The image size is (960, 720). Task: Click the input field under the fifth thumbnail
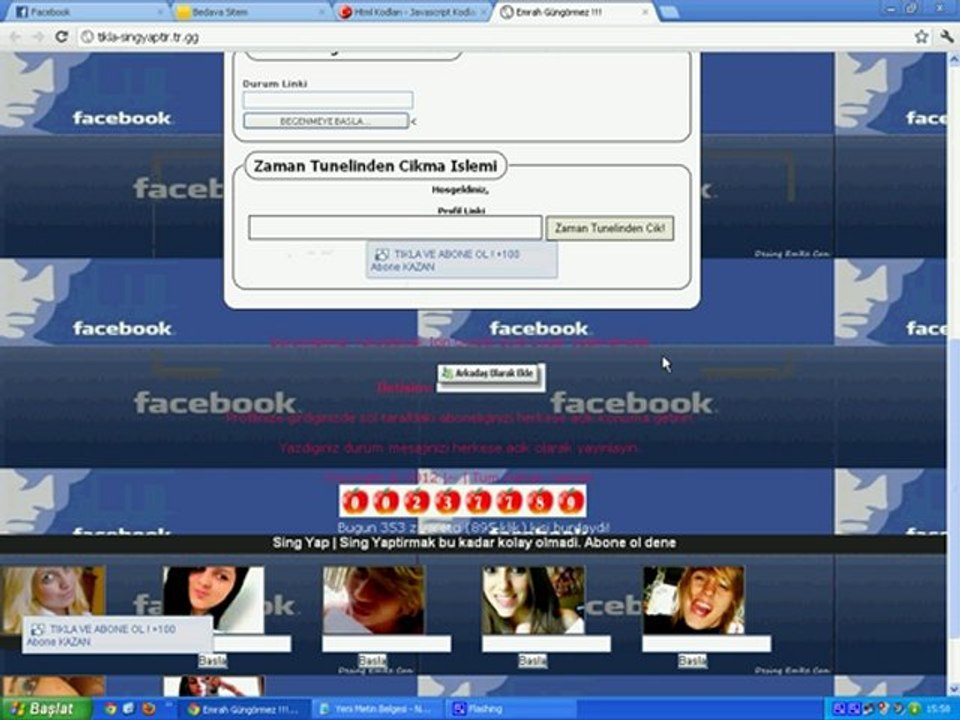click(706, 643)
